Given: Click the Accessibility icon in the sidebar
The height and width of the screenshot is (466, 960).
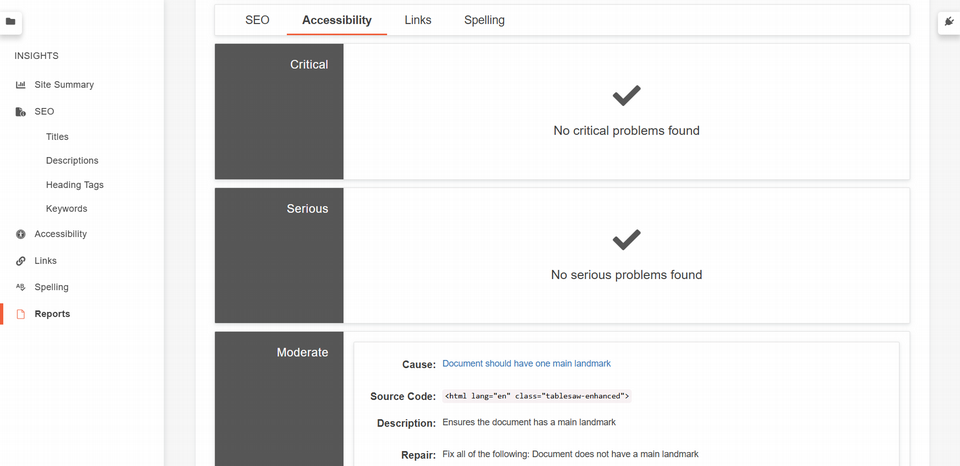Looking at the screenshot, I should click(21, 234).
